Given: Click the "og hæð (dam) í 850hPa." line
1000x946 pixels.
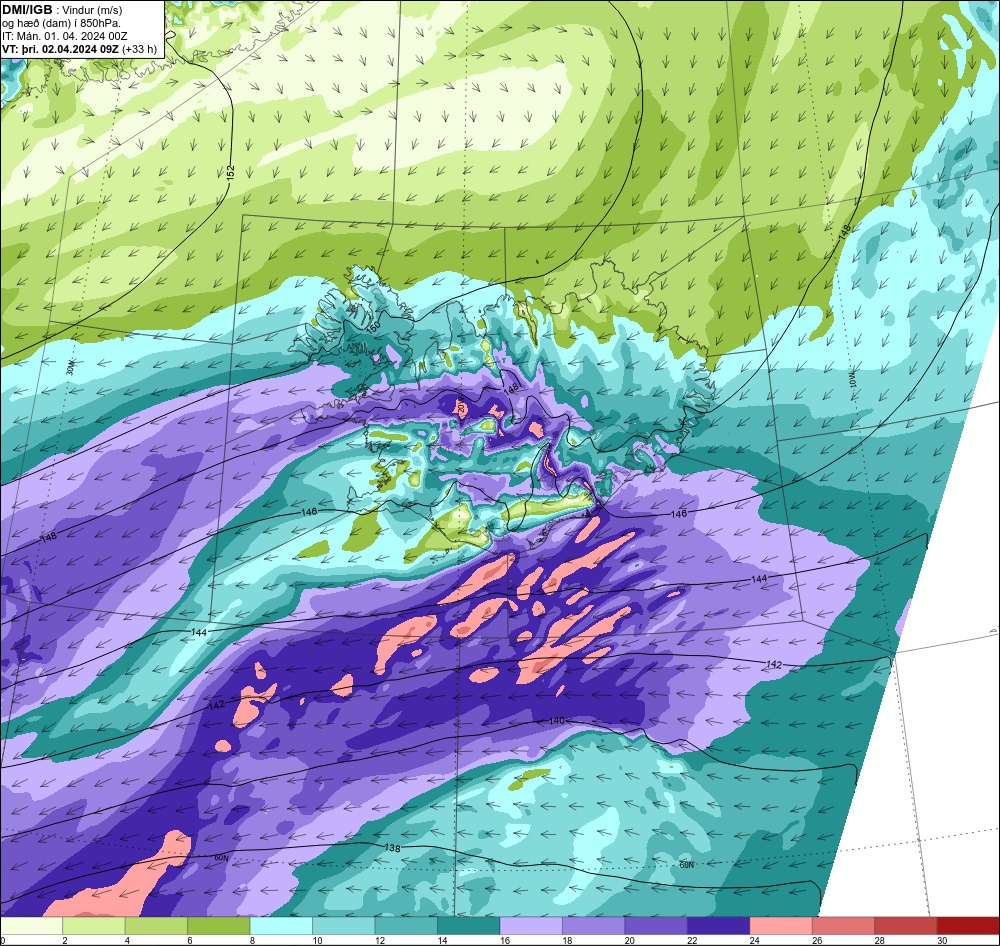Looking at the screenshot, I should (x=61, y=23).
